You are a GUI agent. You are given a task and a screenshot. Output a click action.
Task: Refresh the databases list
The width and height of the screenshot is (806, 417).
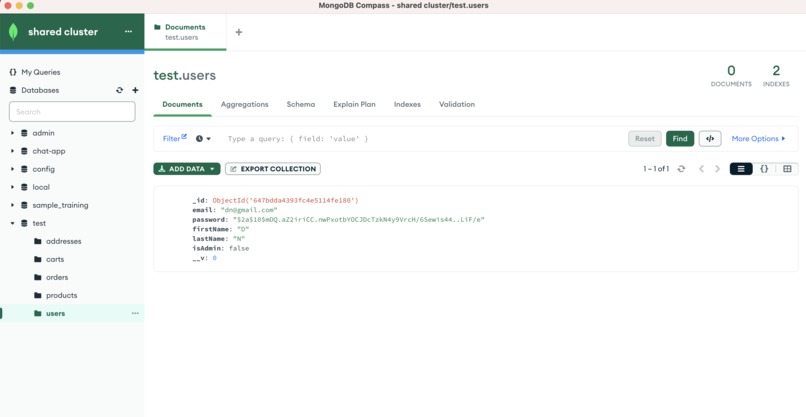point(119,90)
